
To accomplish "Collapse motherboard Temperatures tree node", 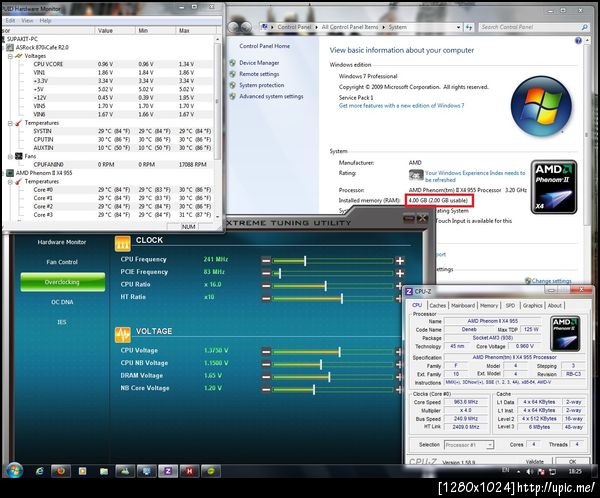I will coord(10,123).
